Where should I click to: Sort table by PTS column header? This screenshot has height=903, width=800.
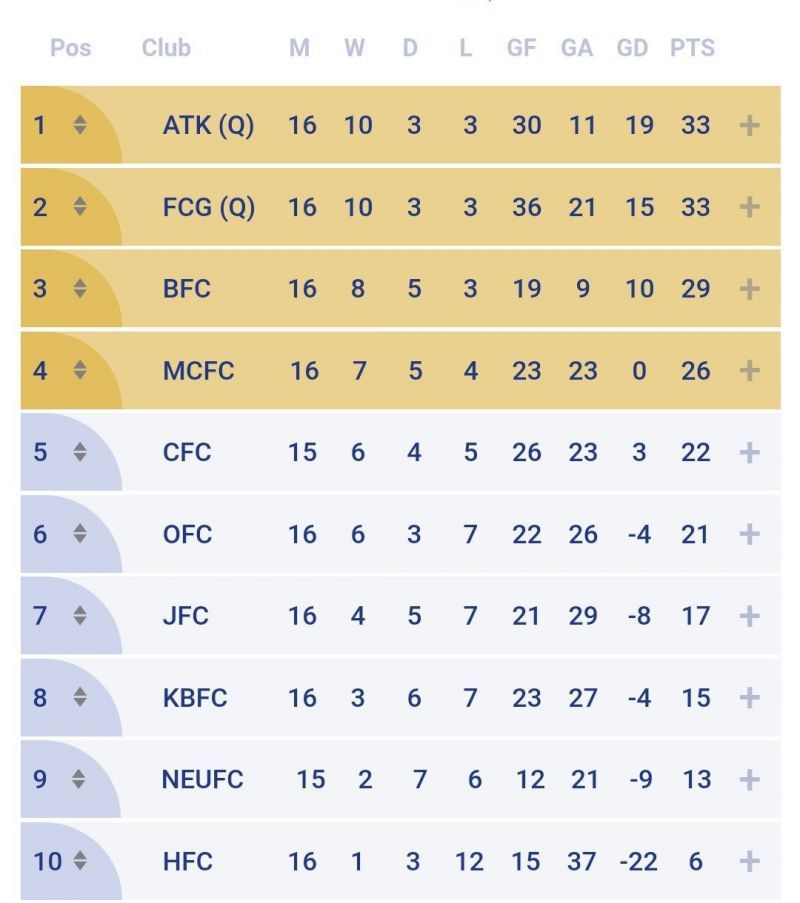[x=692, y=48]
